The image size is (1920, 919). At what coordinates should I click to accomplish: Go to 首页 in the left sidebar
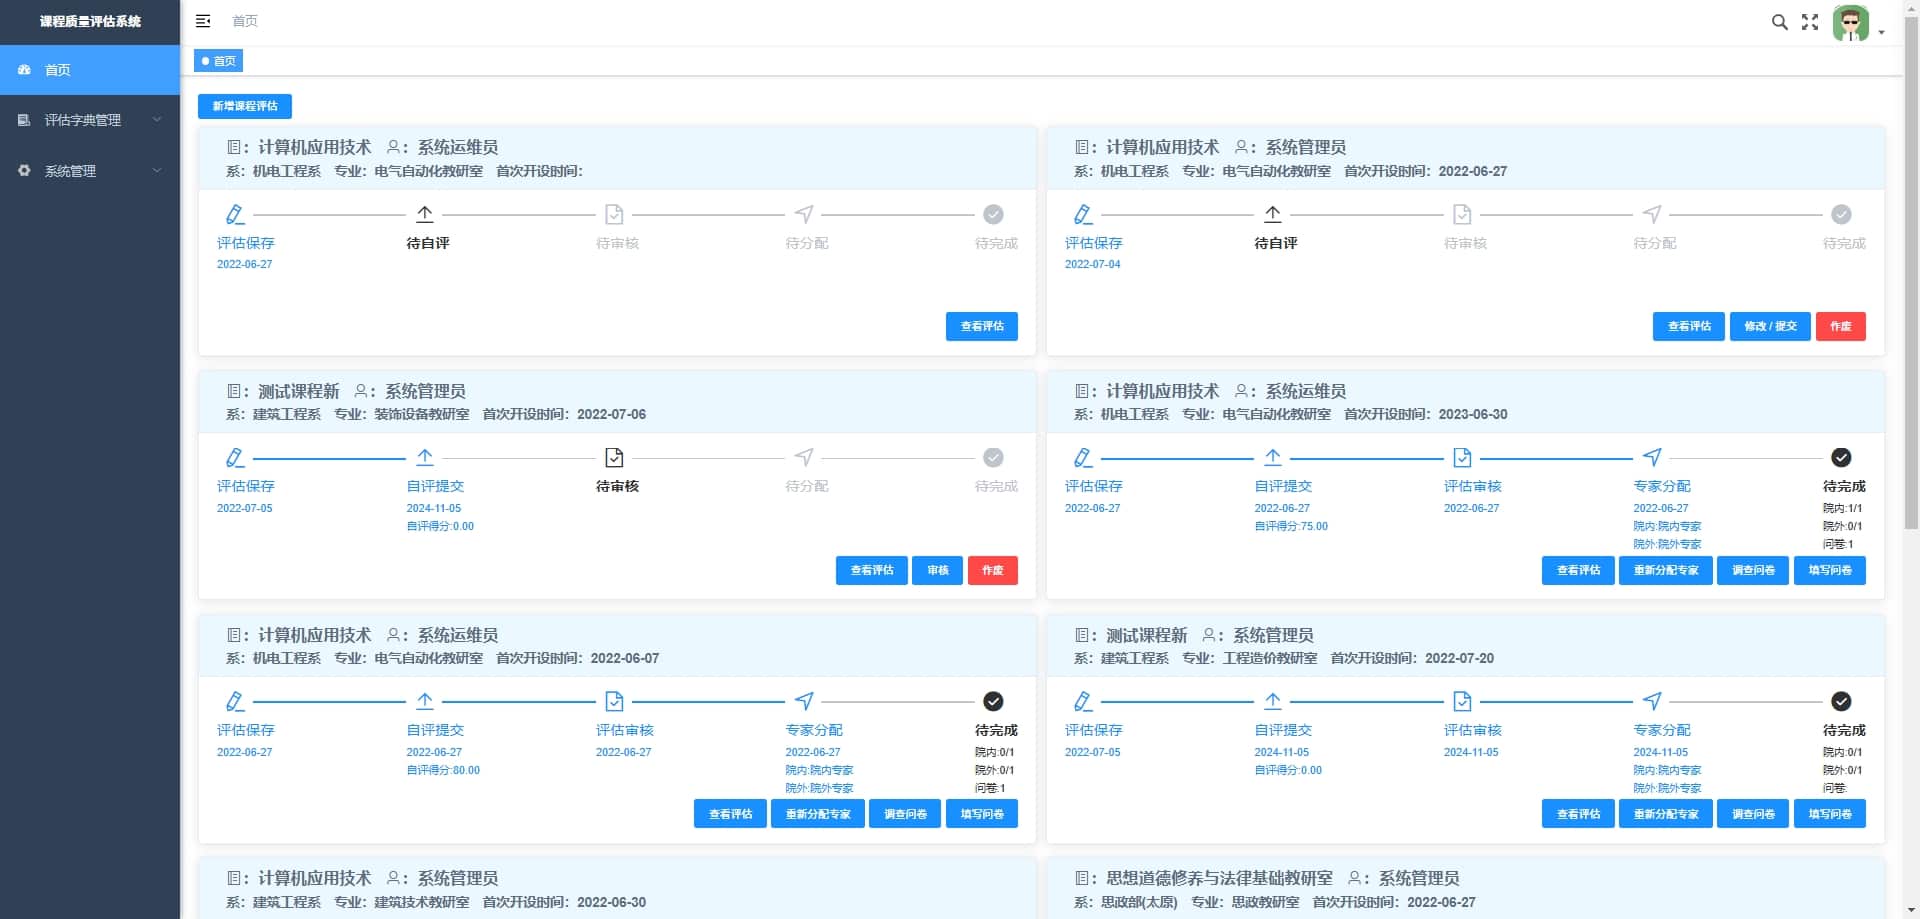point(90,70)
